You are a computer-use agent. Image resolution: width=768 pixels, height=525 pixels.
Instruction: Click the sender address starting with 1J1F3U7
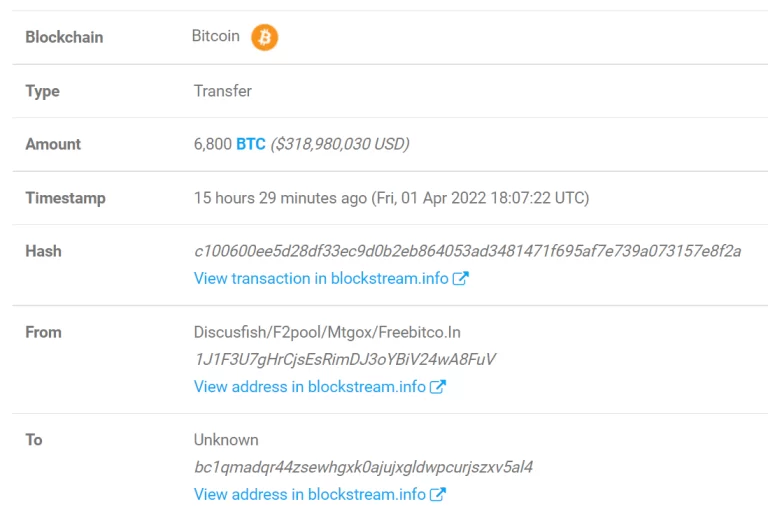(345, 359)
